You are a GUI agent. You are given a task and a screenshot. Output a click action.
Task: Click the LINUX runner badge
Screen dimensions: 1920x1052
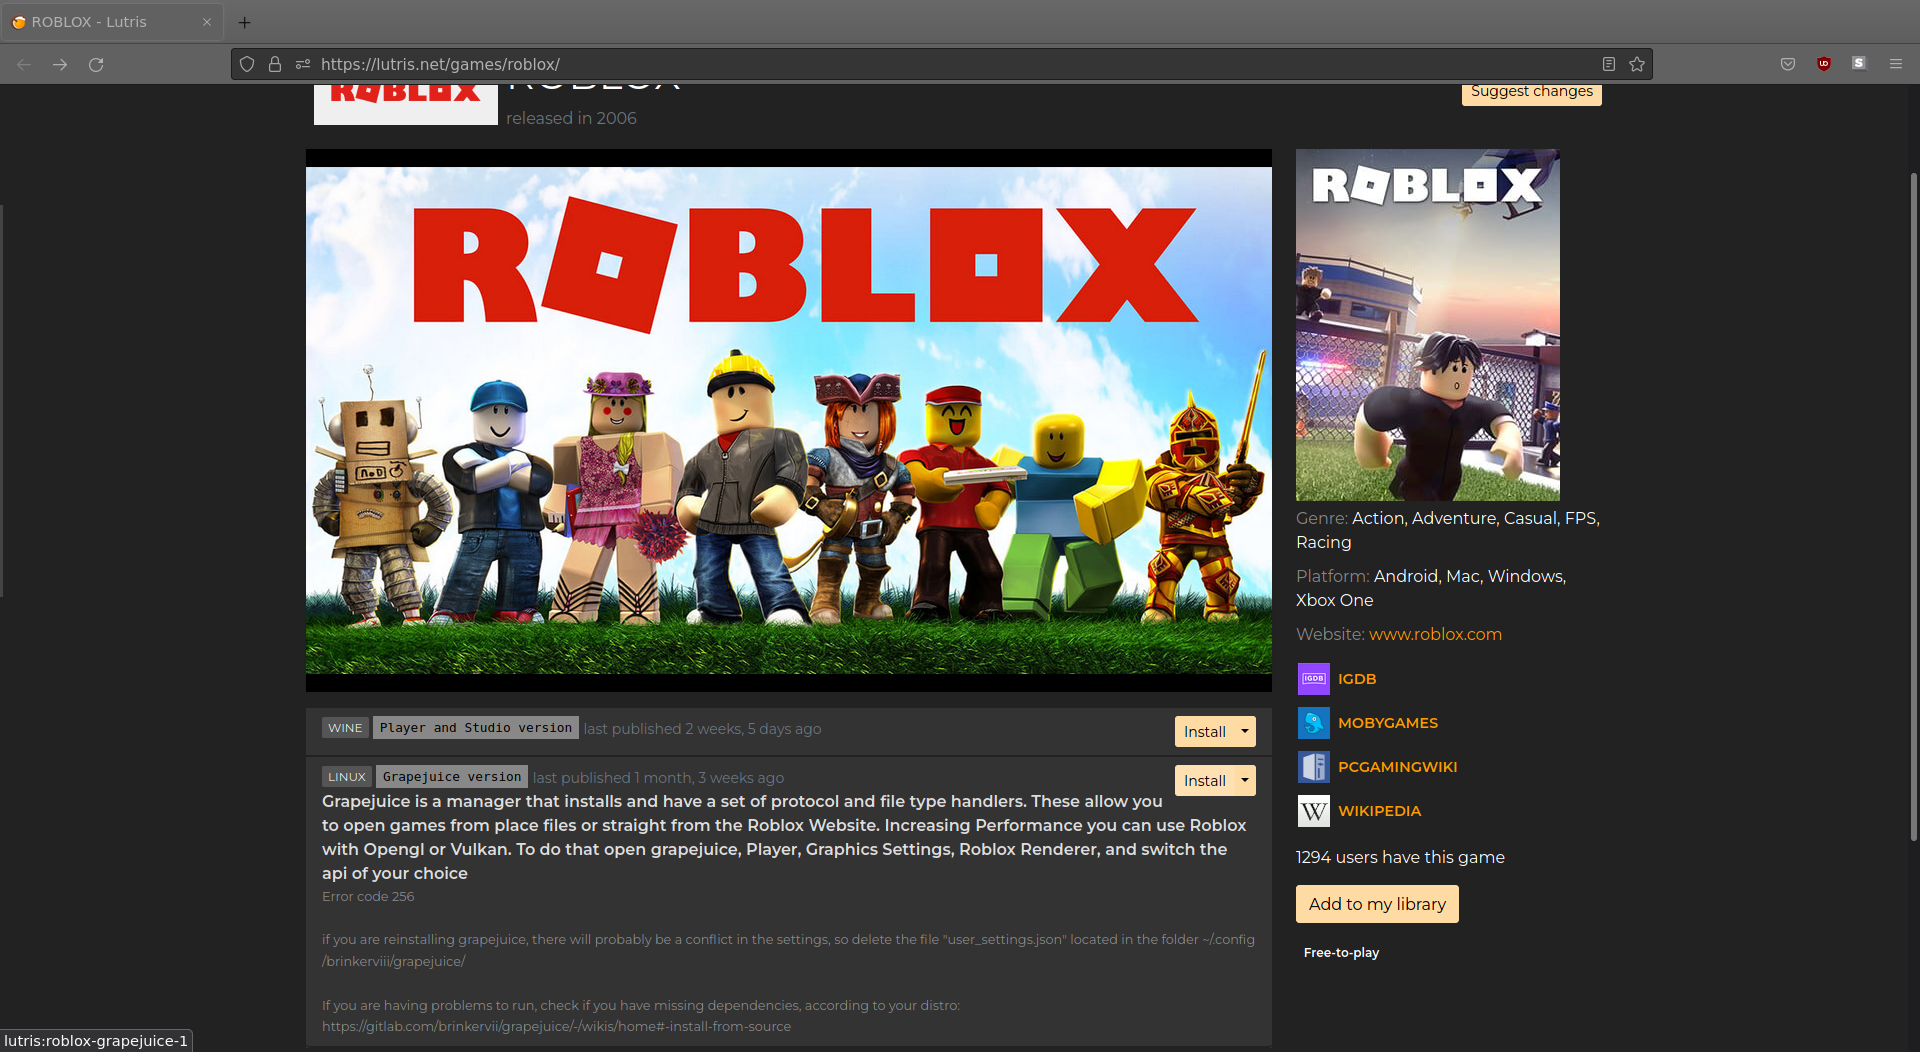347,777
